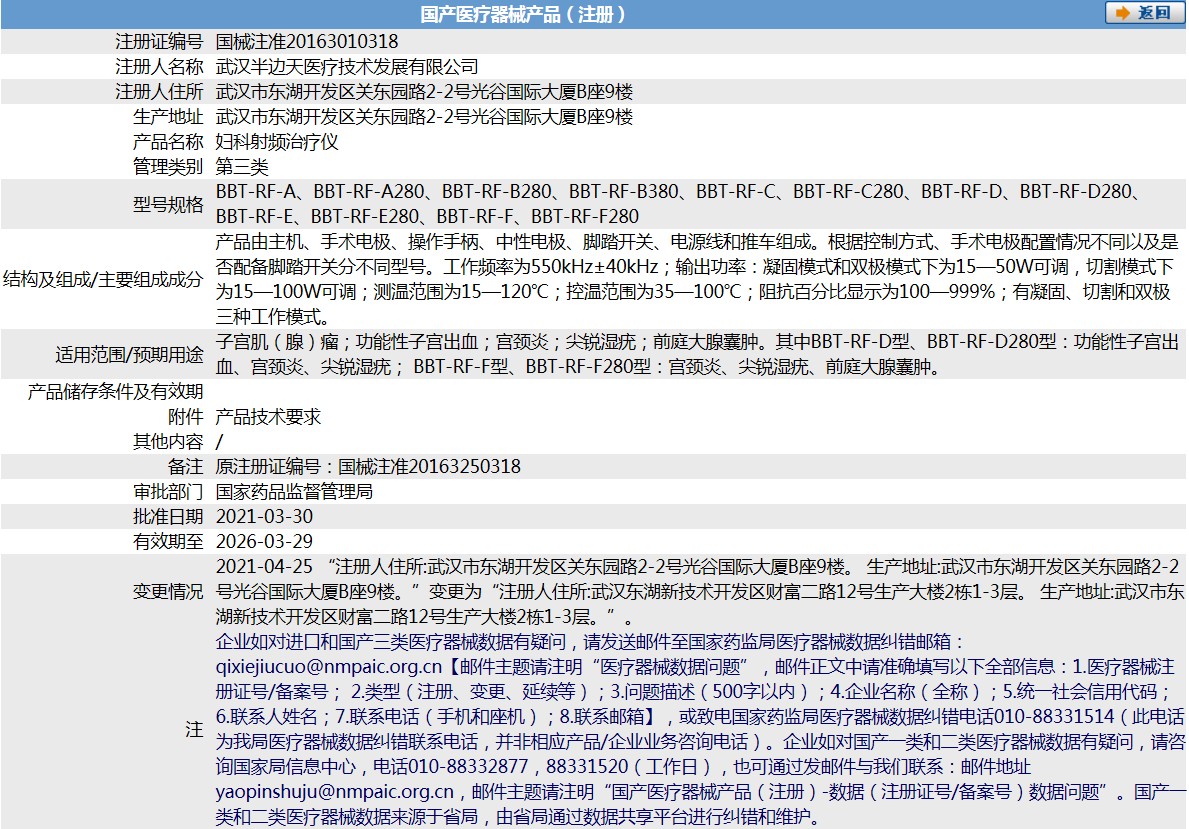
Task: Click email address yaopinshuju@nmpaic.org.cn
Action: 334,792
